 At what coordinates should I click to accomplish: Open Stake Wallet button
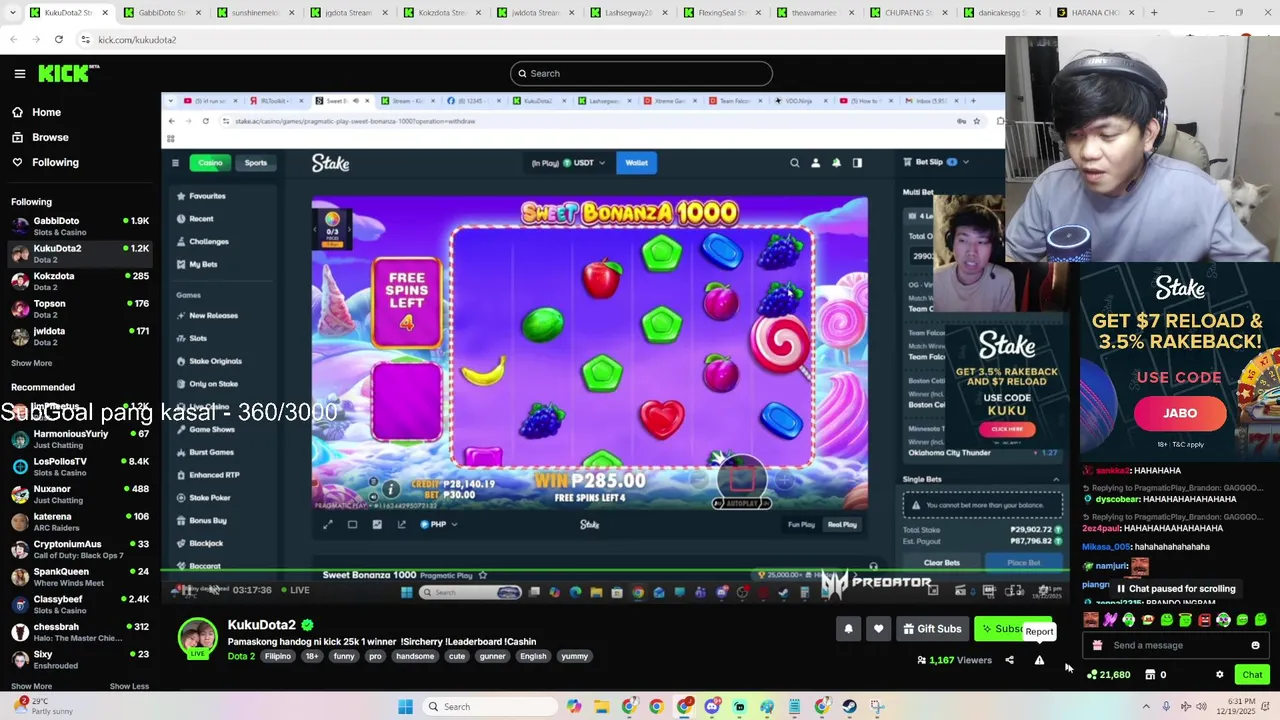pos(637,163)
